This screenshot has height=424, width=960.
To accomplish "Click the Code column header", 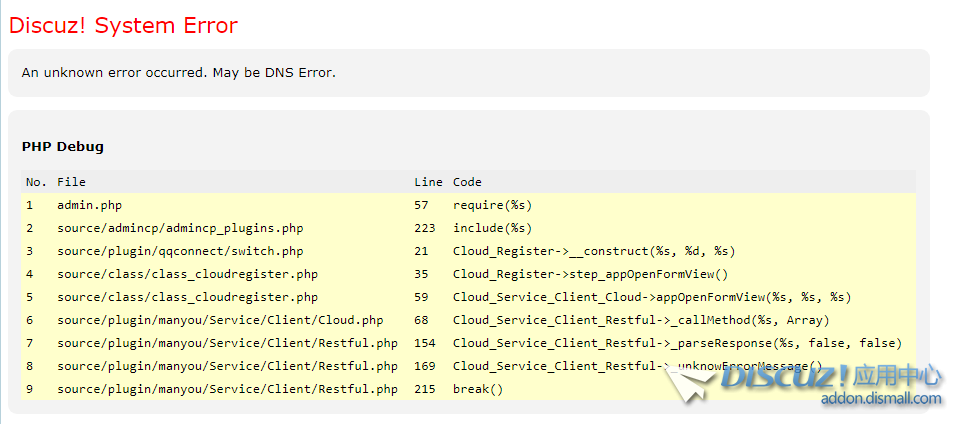I will 467,182.
